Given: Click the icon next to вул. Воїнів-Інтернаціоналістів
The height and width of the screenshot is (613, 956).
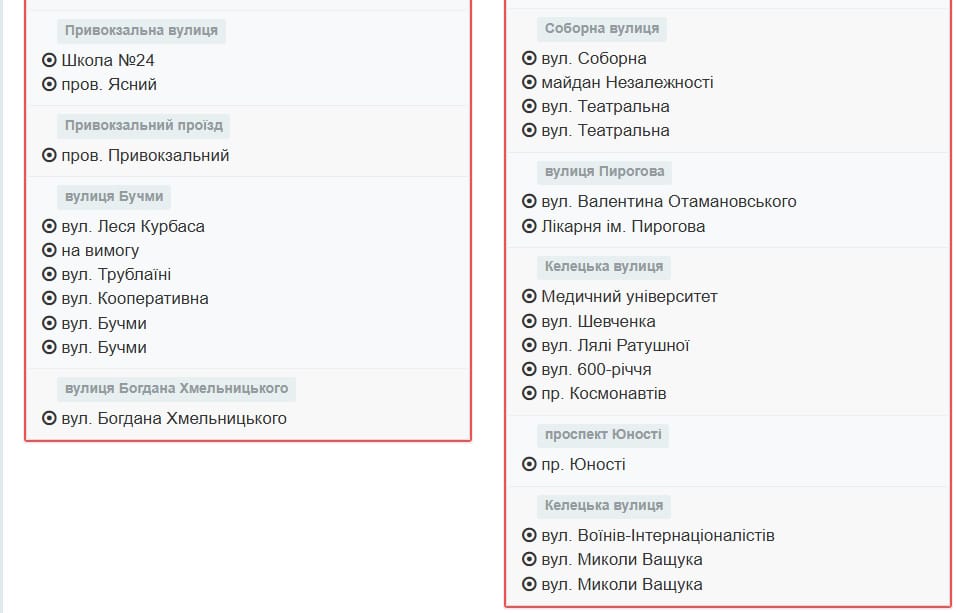Looking at the screenshot, I should click(x=527, y=535).
